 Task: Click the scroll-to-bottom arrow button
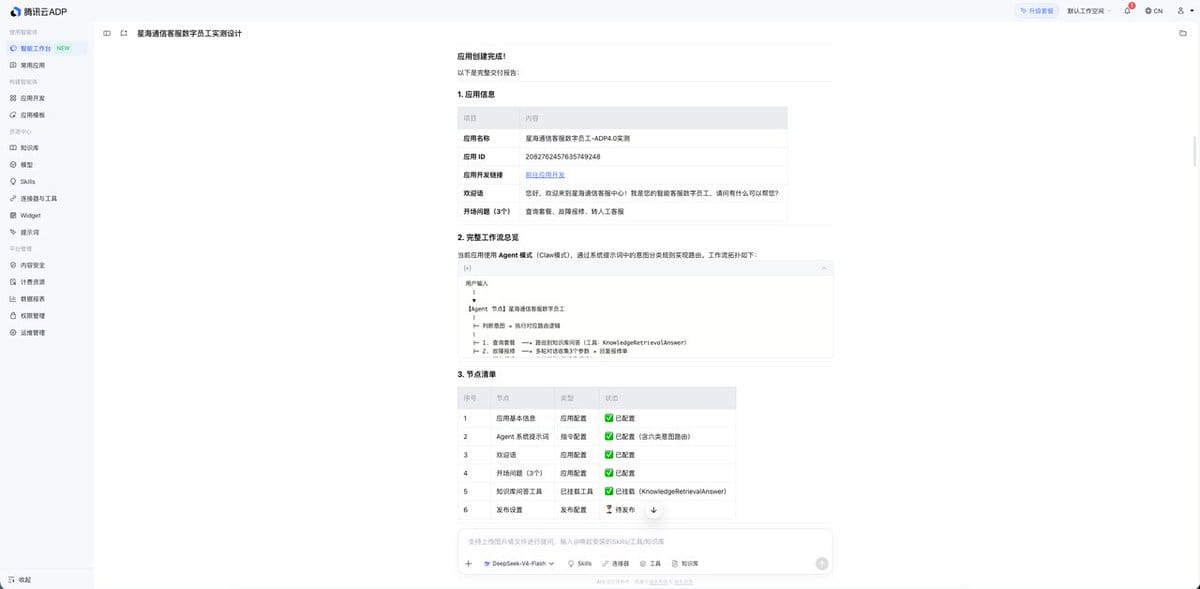pyautogui.click(x=653, y=510)
